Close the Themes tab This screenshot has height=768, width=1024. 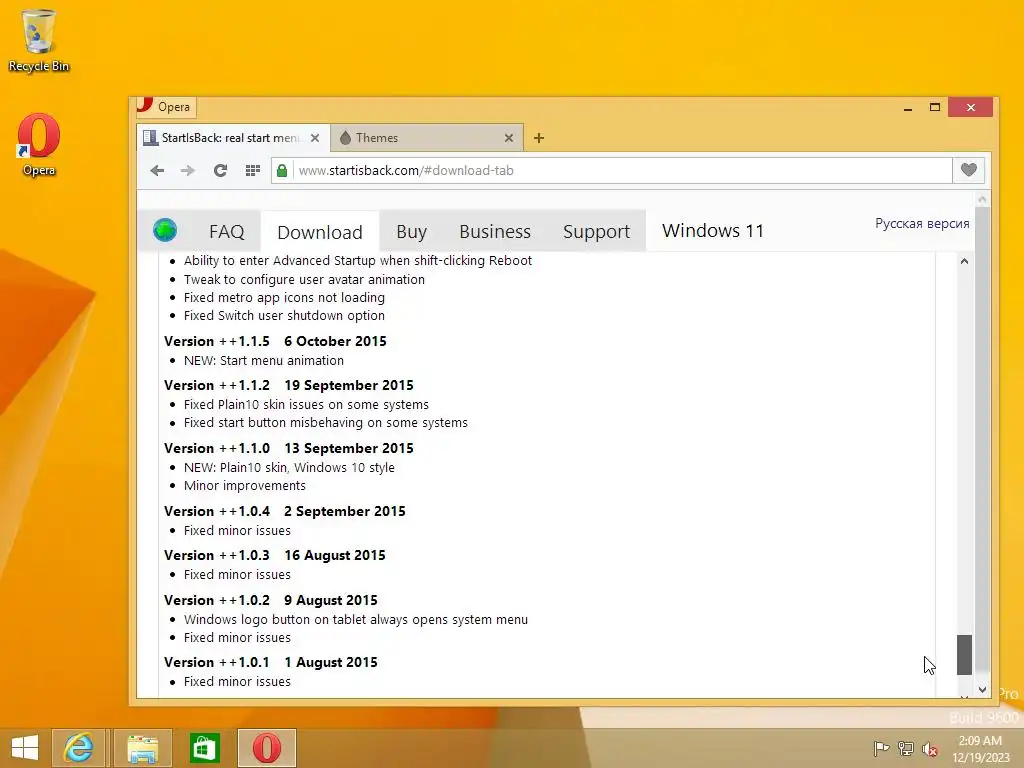509,138
